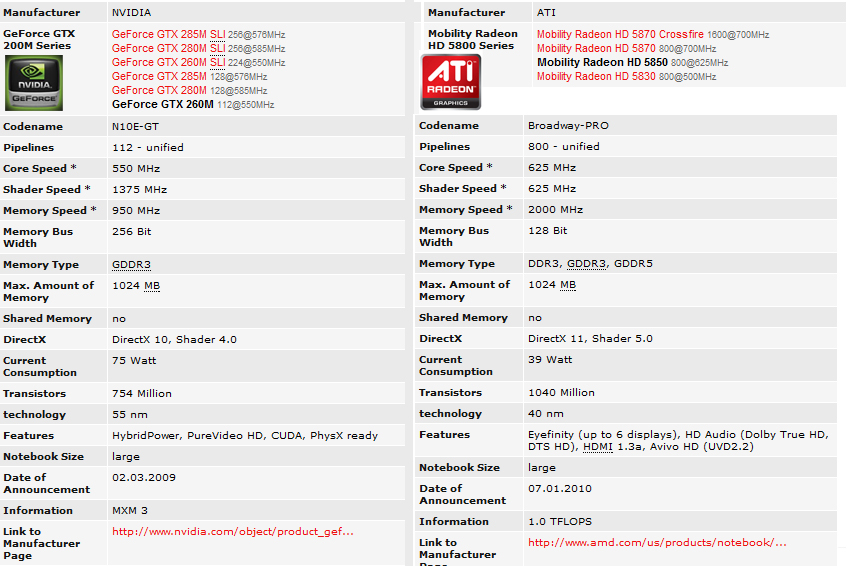Open Mobility Radeon HD 5870 800@700MHz link
This screenshot has width=847, height=566.
(596, 49)
